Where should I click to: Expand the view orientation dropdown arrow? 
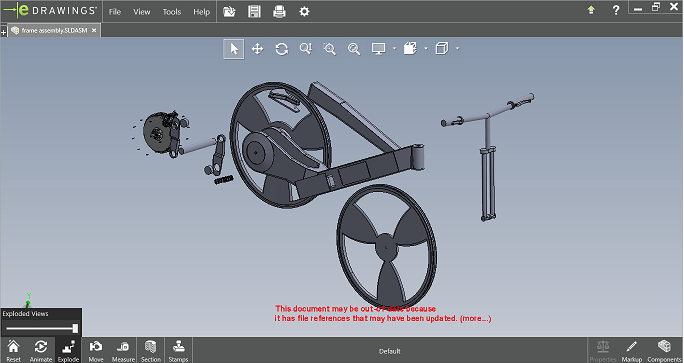(x=458, y=48)
